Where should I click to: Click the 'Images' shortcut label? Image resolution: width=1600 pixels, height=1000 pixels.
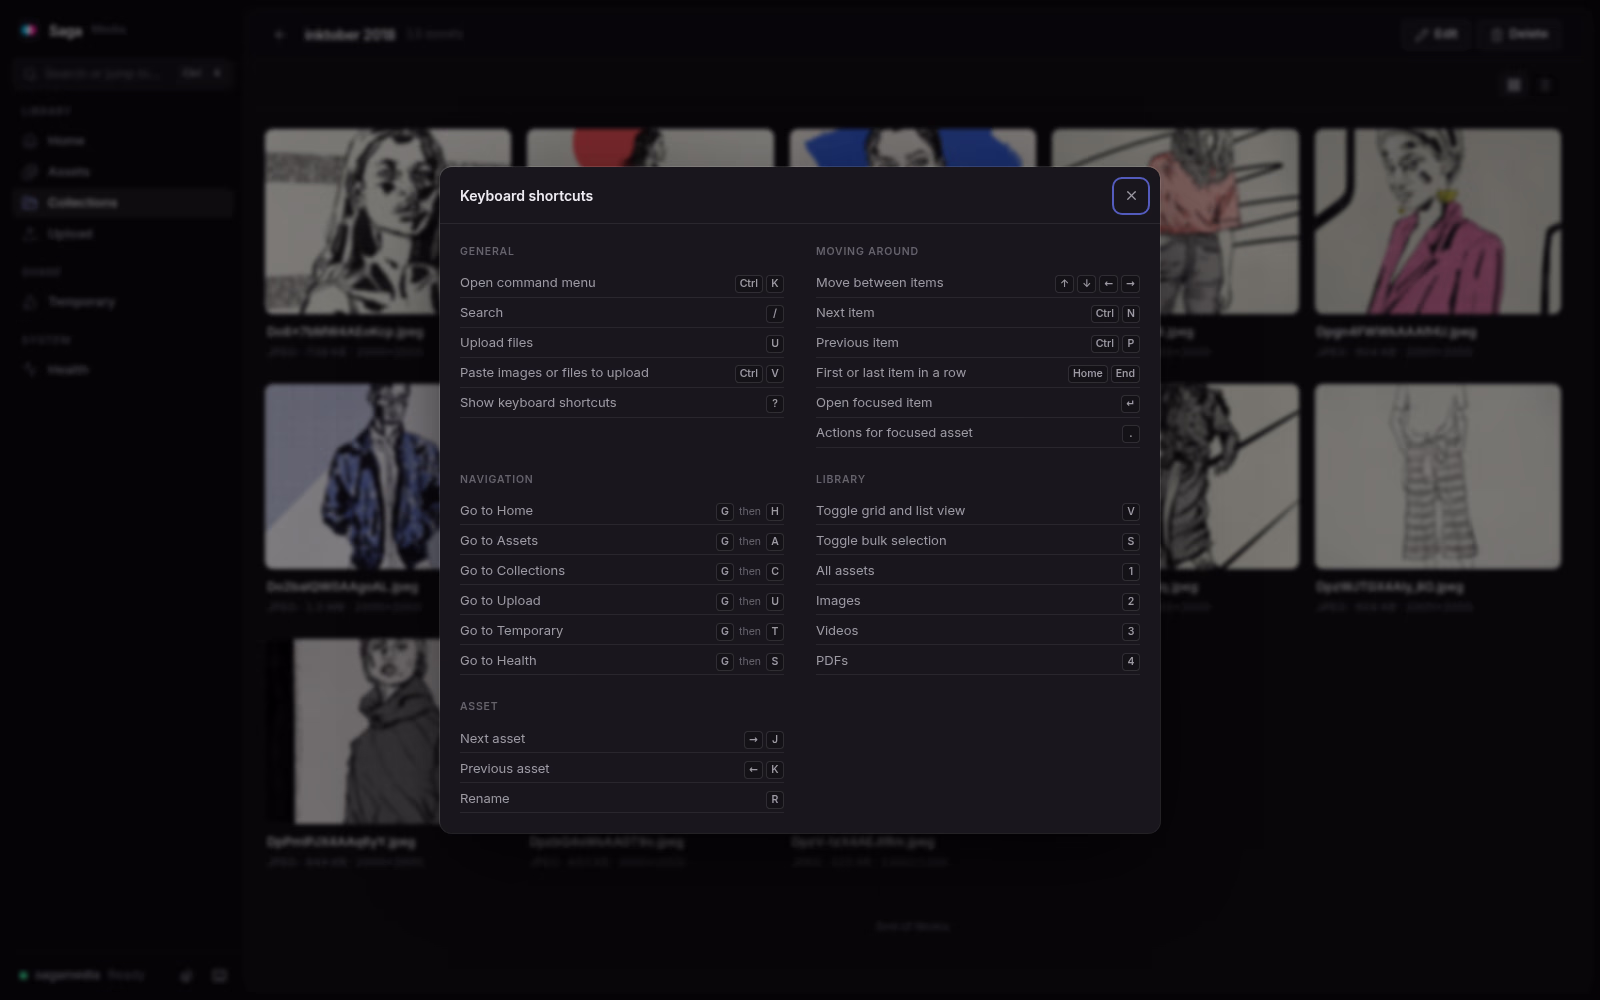[838, 601]
